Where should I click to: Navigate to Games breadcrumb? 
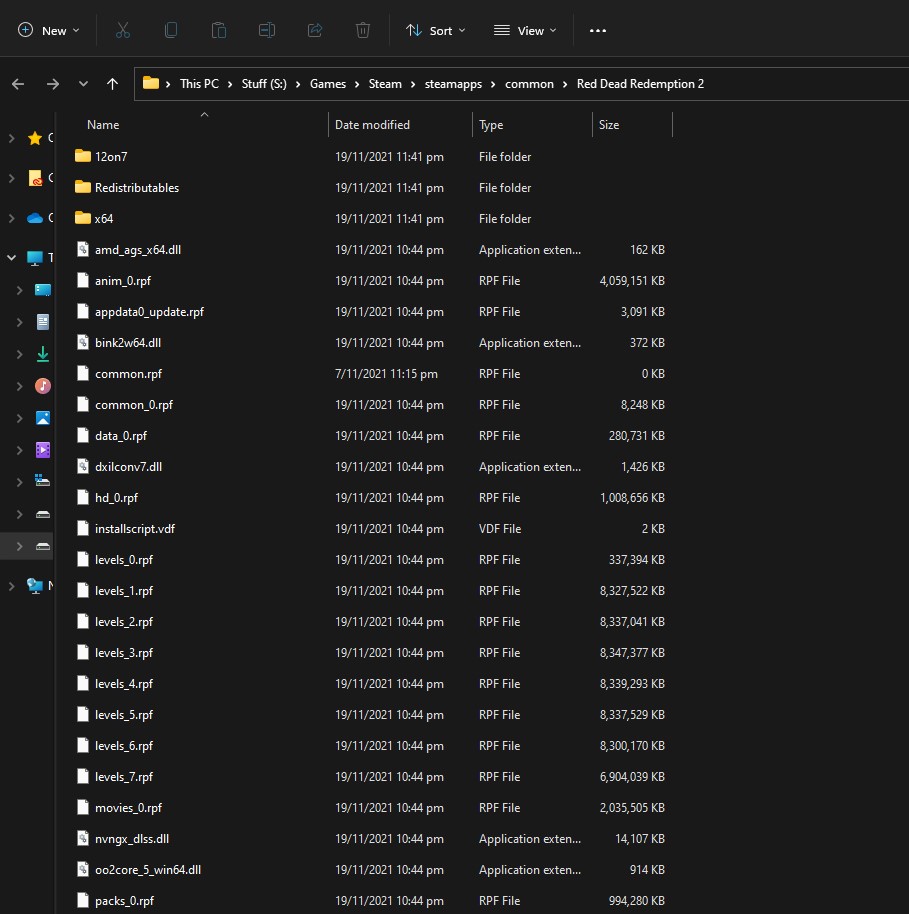328,84
